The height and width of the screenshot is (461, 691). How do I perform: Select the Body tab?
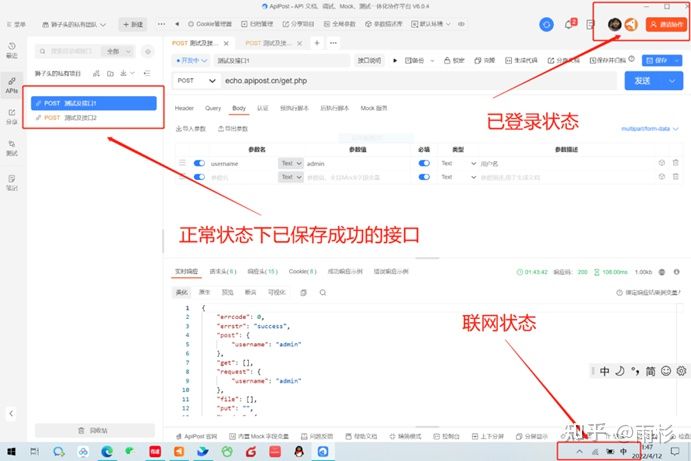pyautogui.click(x=239, y=108)
